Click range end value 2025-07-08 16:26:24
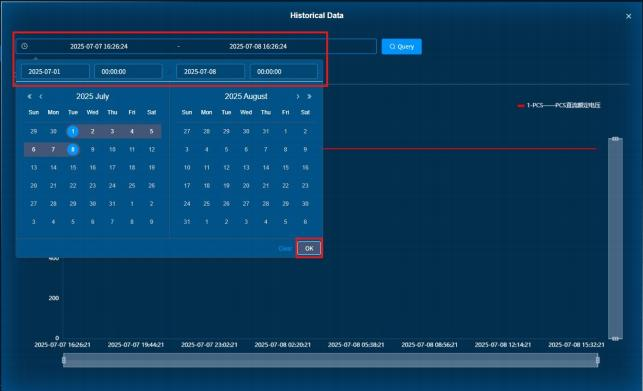This screenshot has width=643, height=391. tap(258, 46)
